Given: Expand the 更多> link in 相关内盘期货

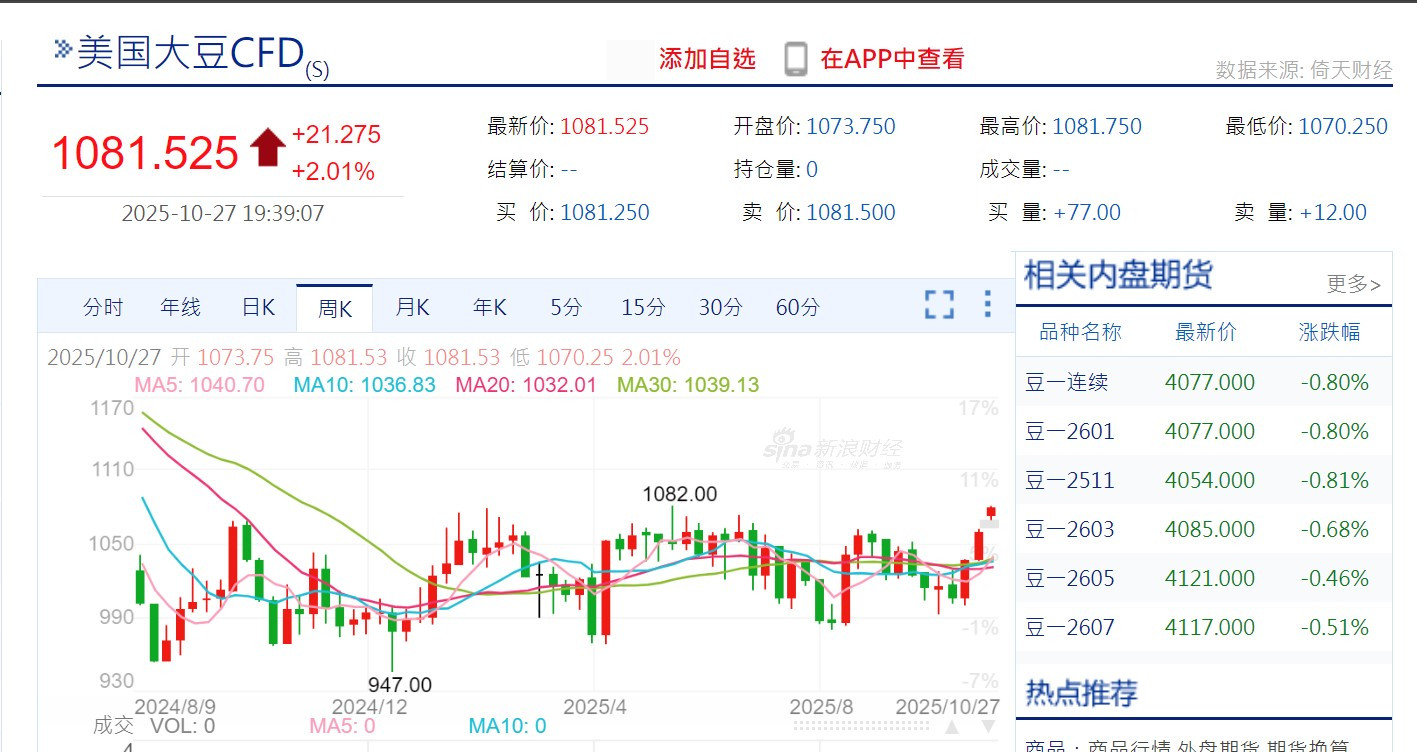Looking at the screenshot, I should tap(1353, 284).
